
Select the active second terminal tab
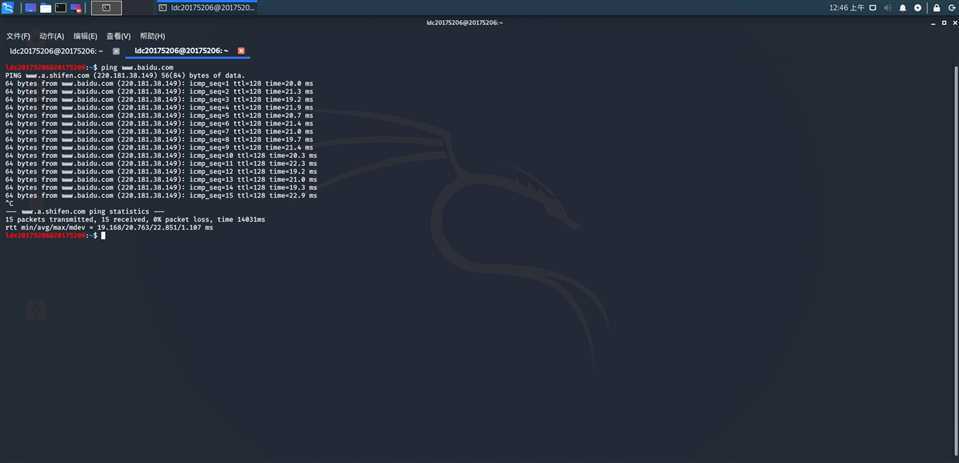(182, 51)
